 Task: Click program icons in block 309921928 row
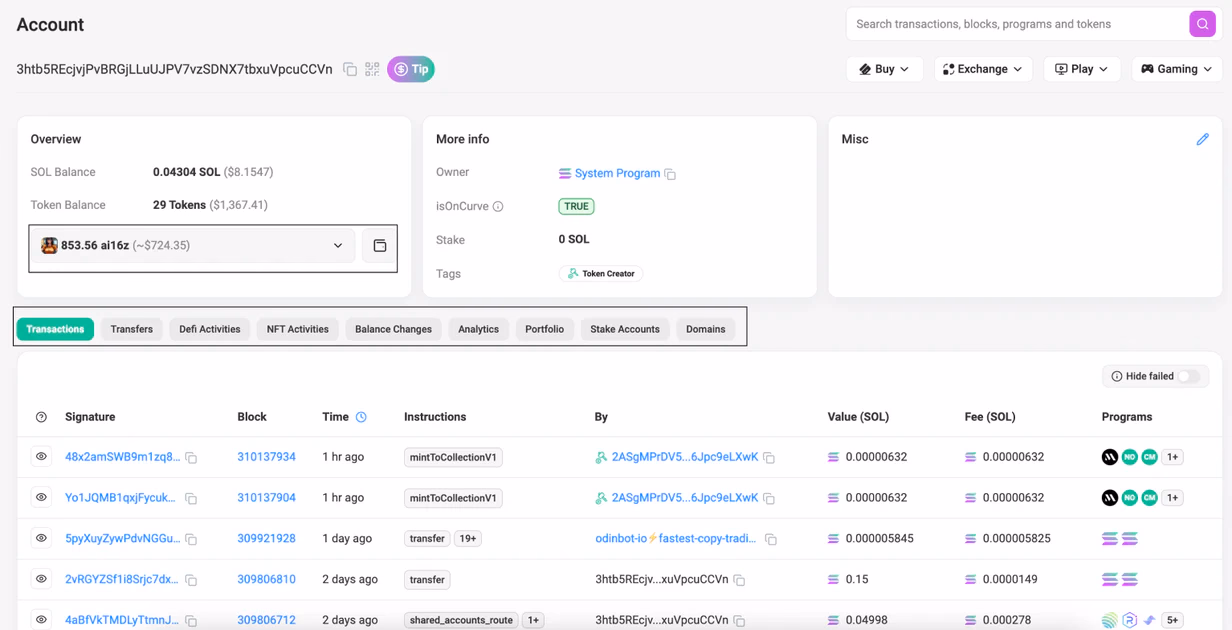(1120, 539)
